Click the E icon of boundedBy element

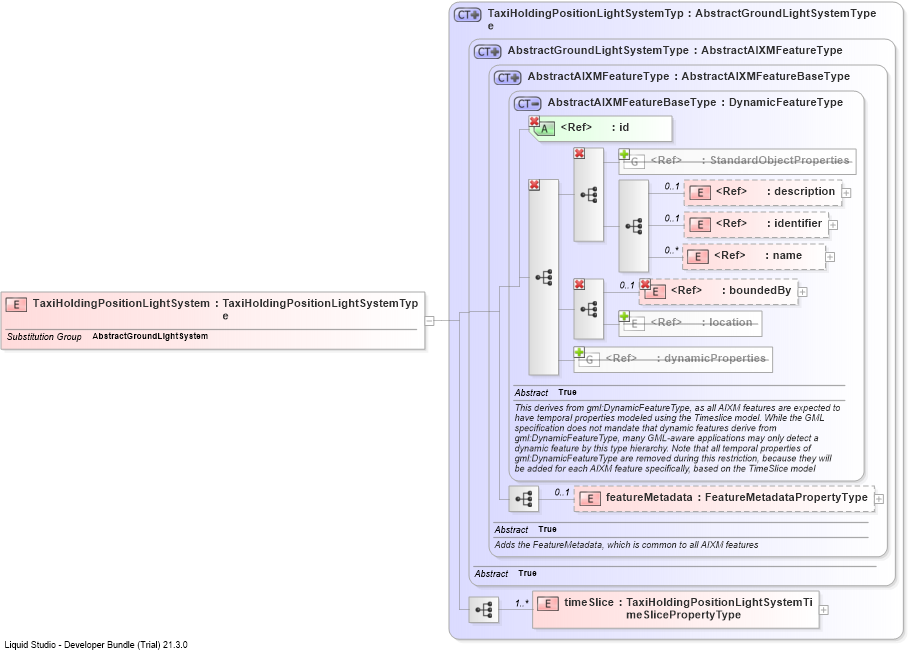[656, 292]
